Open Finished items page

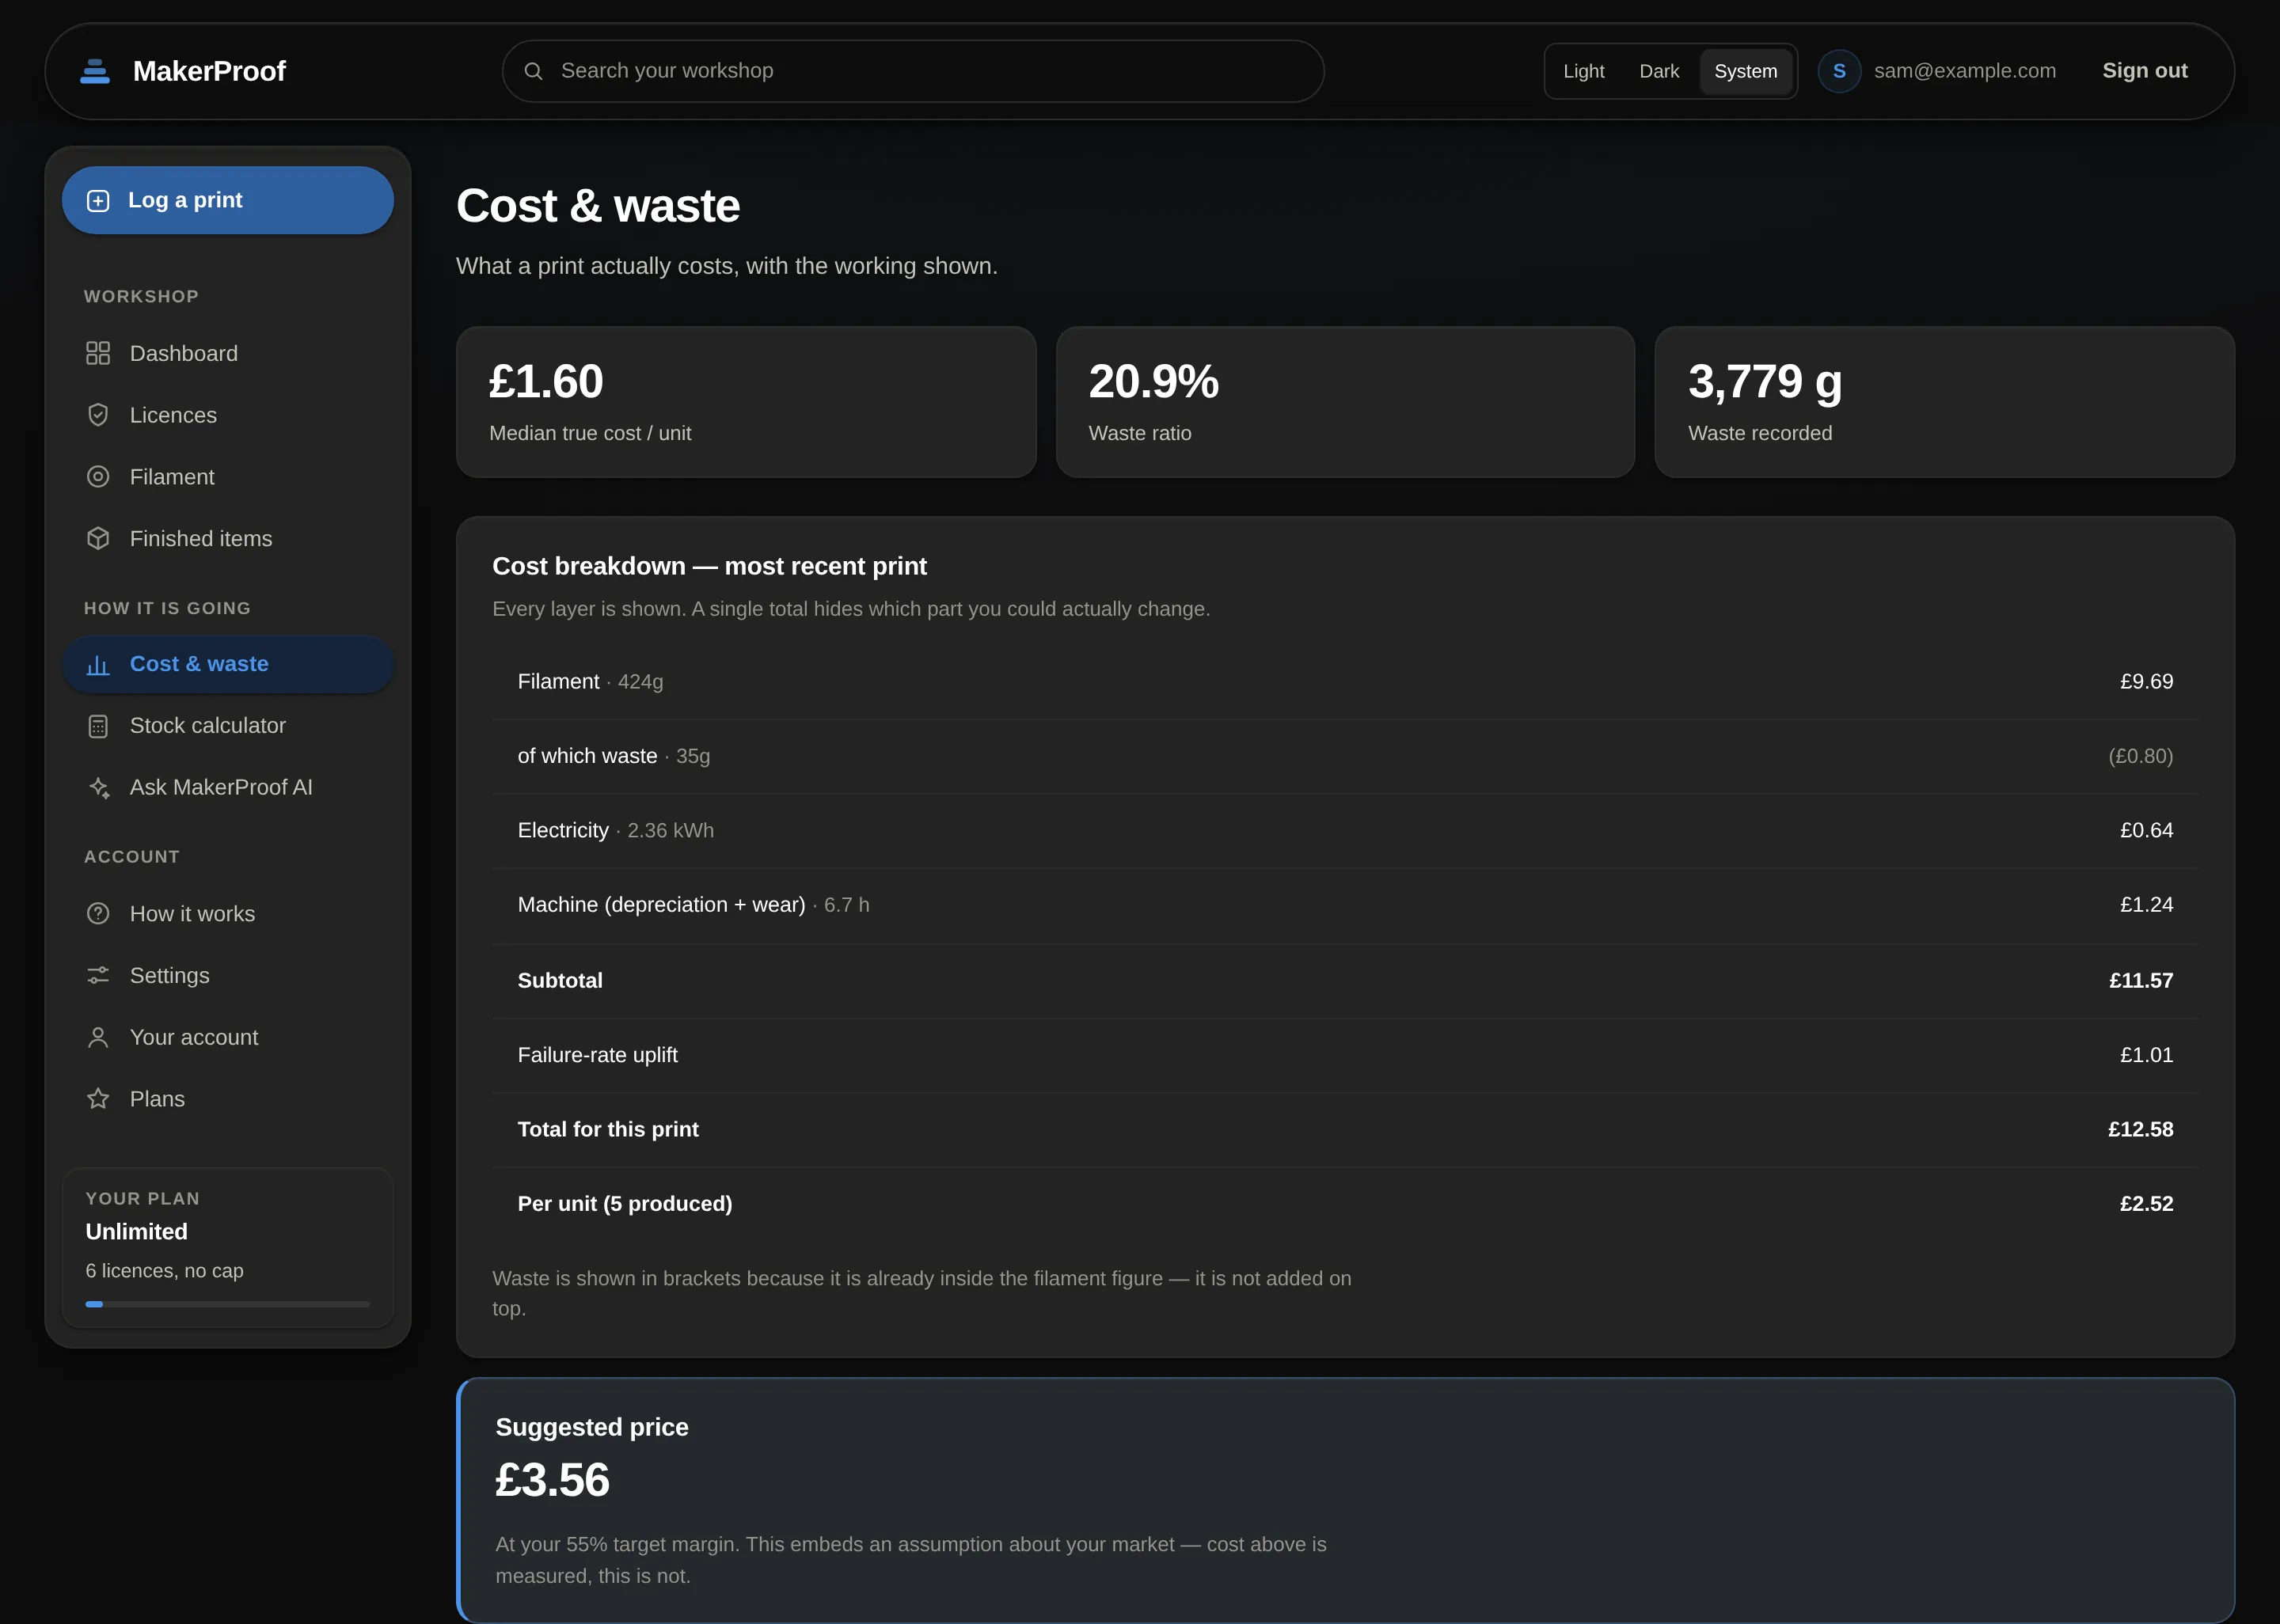(x=228, y=539)
